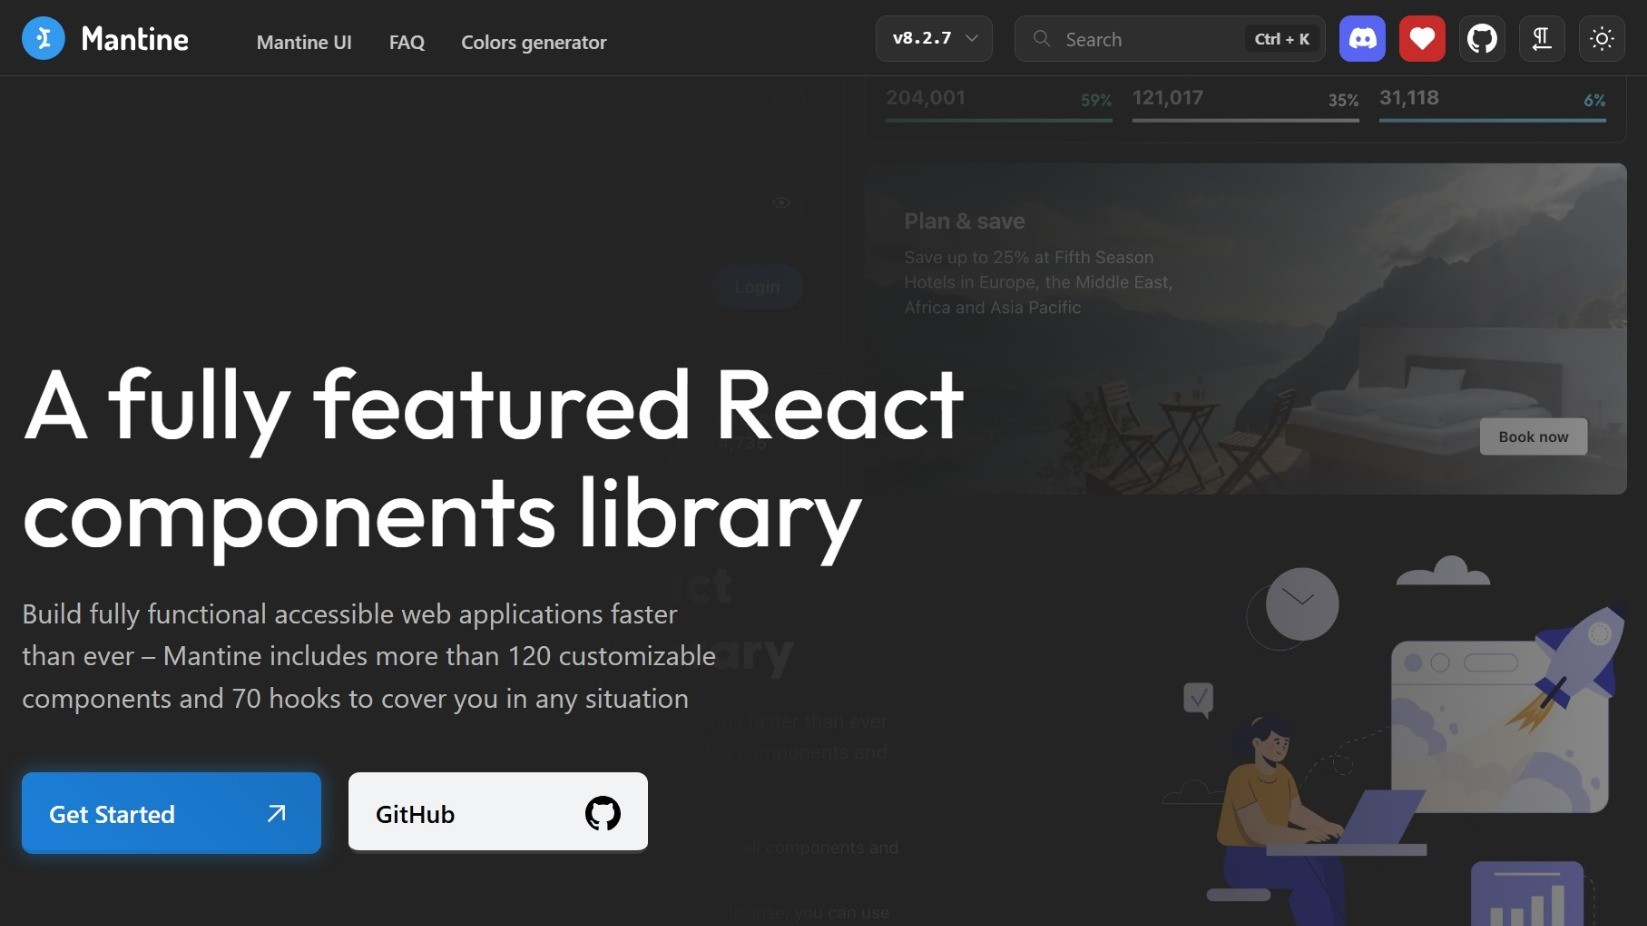The image size is (1647, 926).
Task: Open the v8.2.7 version dropdown
Action: 934,39
